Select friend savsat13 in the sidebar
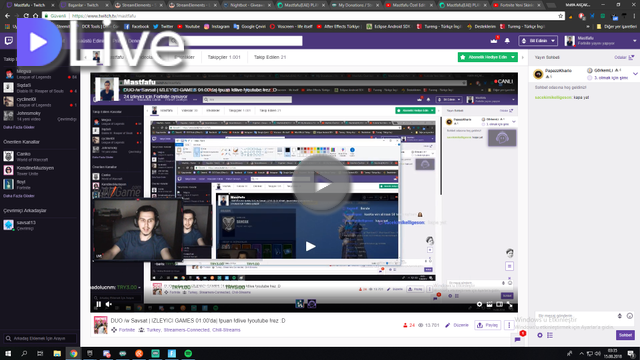The height and width of the screenshot is (360, 640). click(40, 225)
